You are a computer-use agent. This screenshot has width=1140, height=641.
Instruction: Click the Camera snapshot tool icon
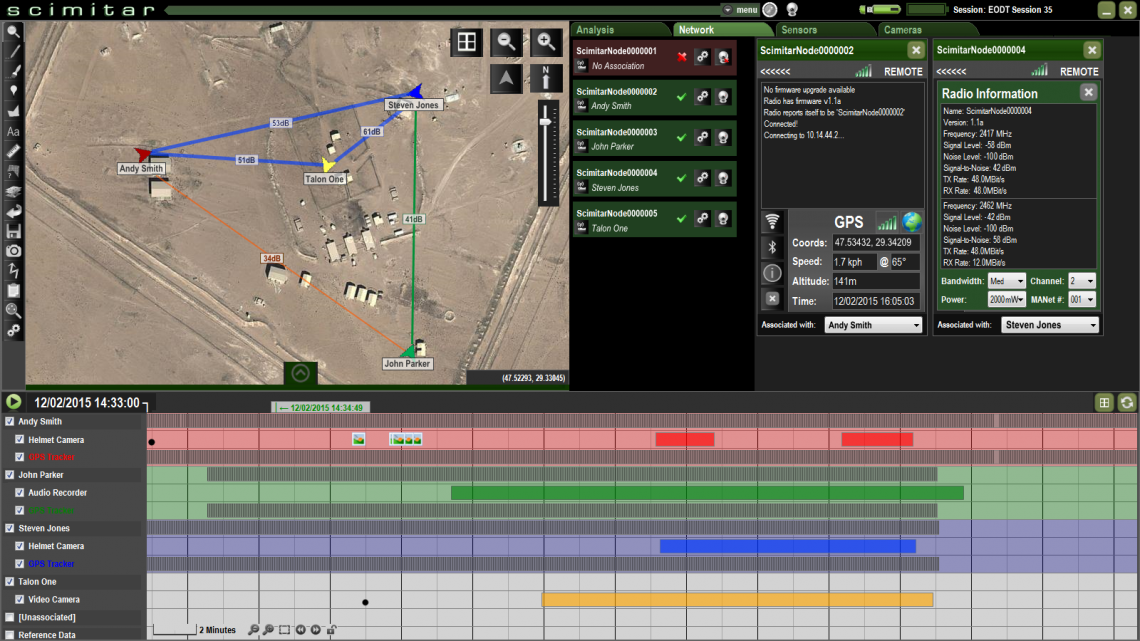[x=13, y=251]
